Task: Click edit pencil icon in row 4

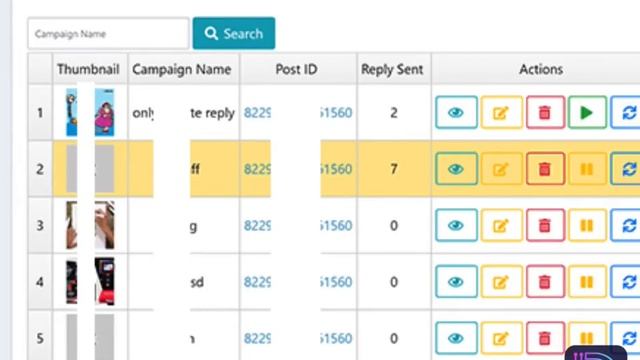Action: (x=501, y=282)
